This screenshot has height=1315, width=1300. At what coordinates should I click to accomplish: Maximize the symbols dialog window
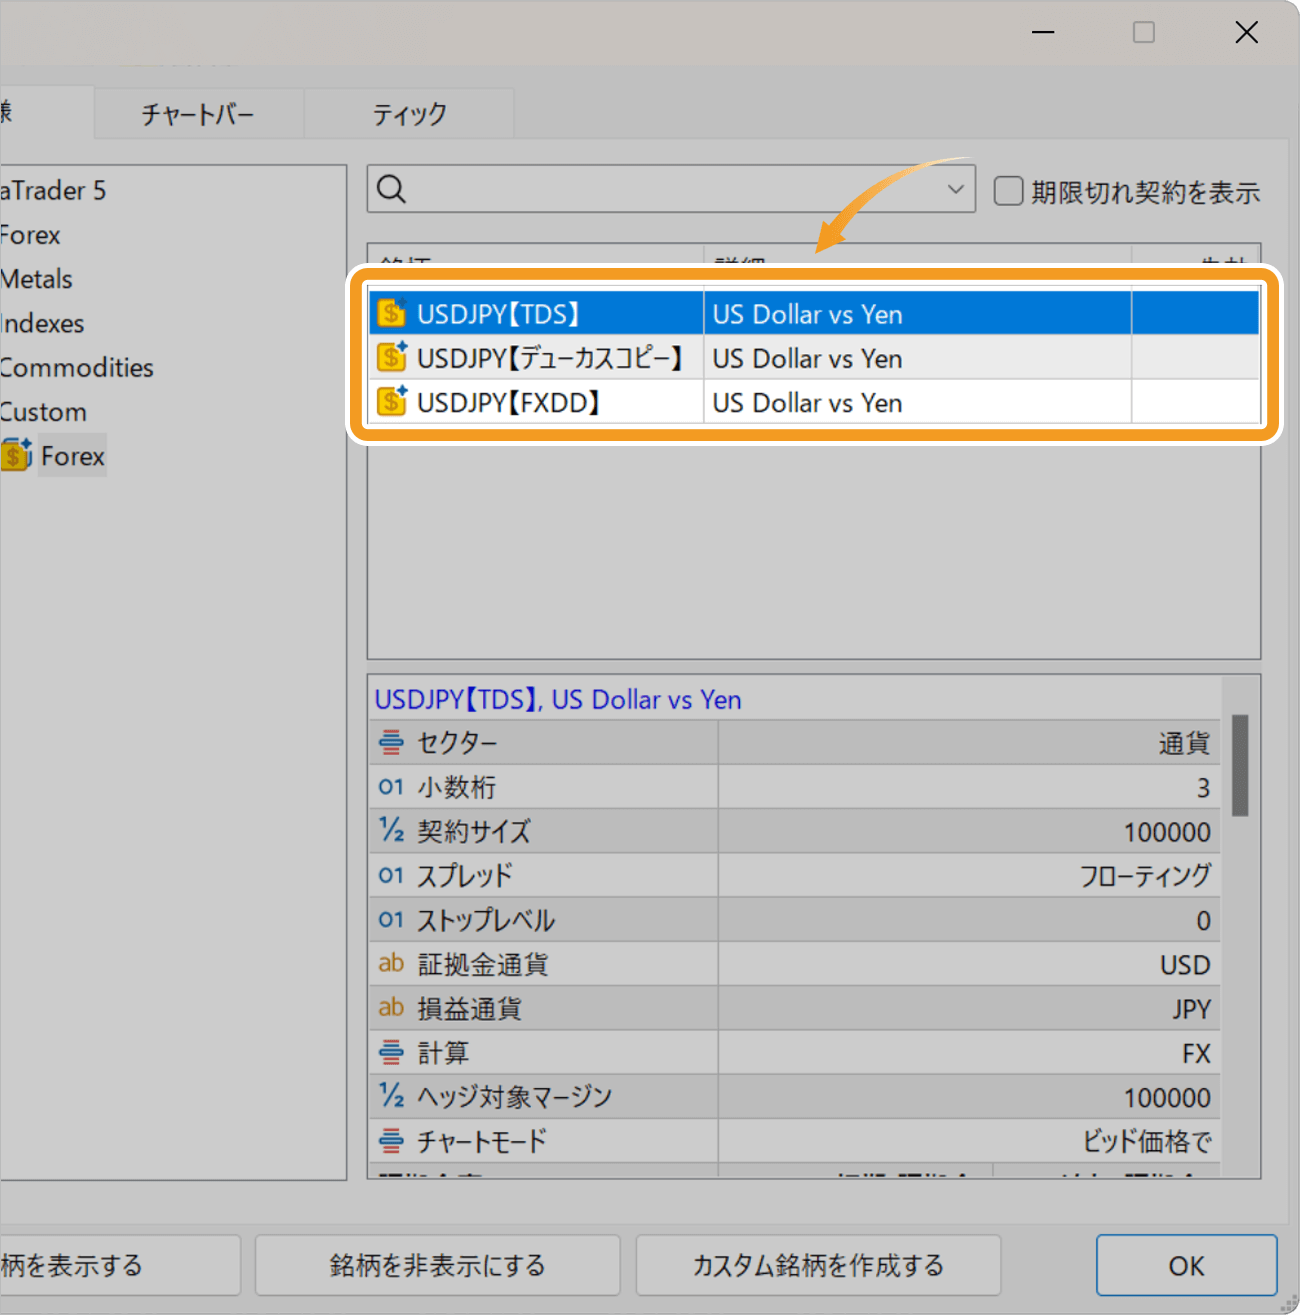(1144, 32)
